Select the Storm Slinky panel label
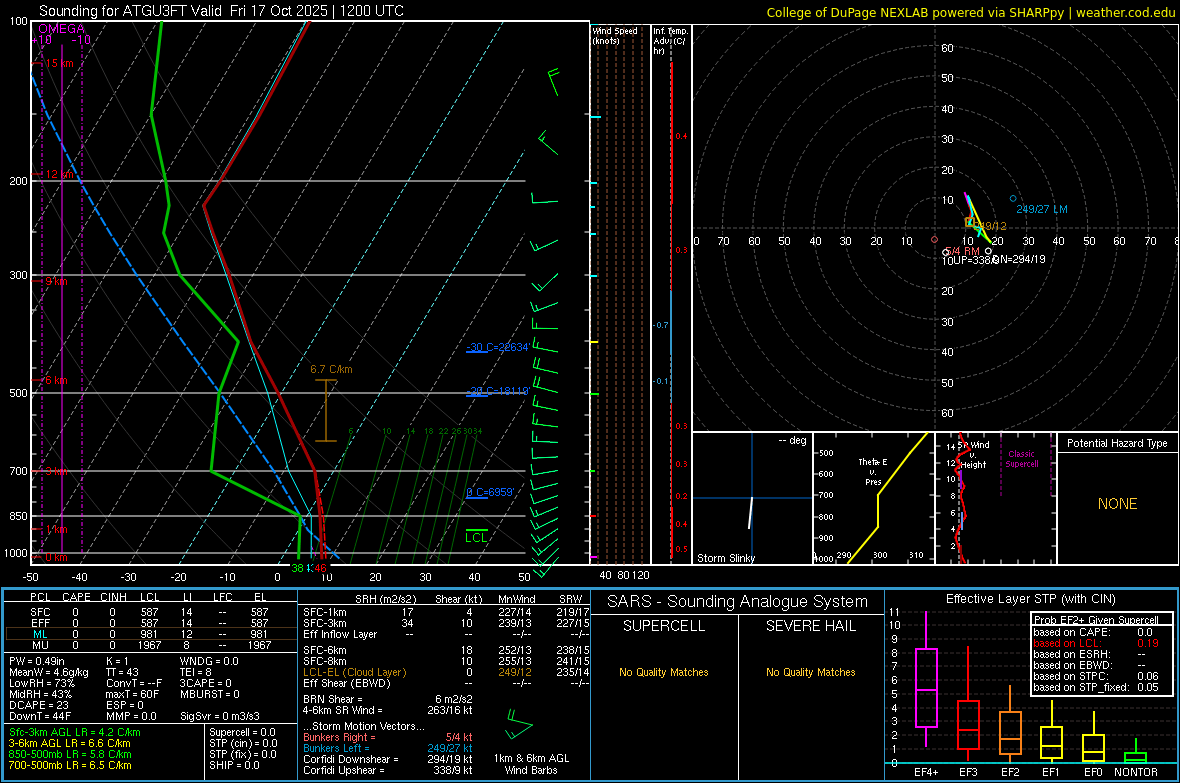 coord(725,558)
